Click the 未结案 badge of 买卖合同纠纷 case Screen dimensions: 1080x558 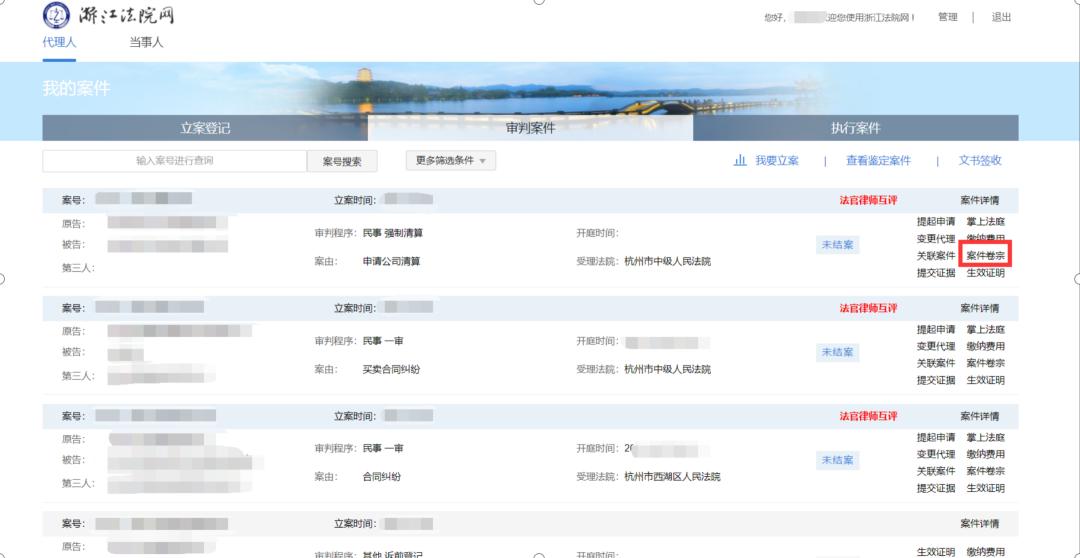pos(837,352)
